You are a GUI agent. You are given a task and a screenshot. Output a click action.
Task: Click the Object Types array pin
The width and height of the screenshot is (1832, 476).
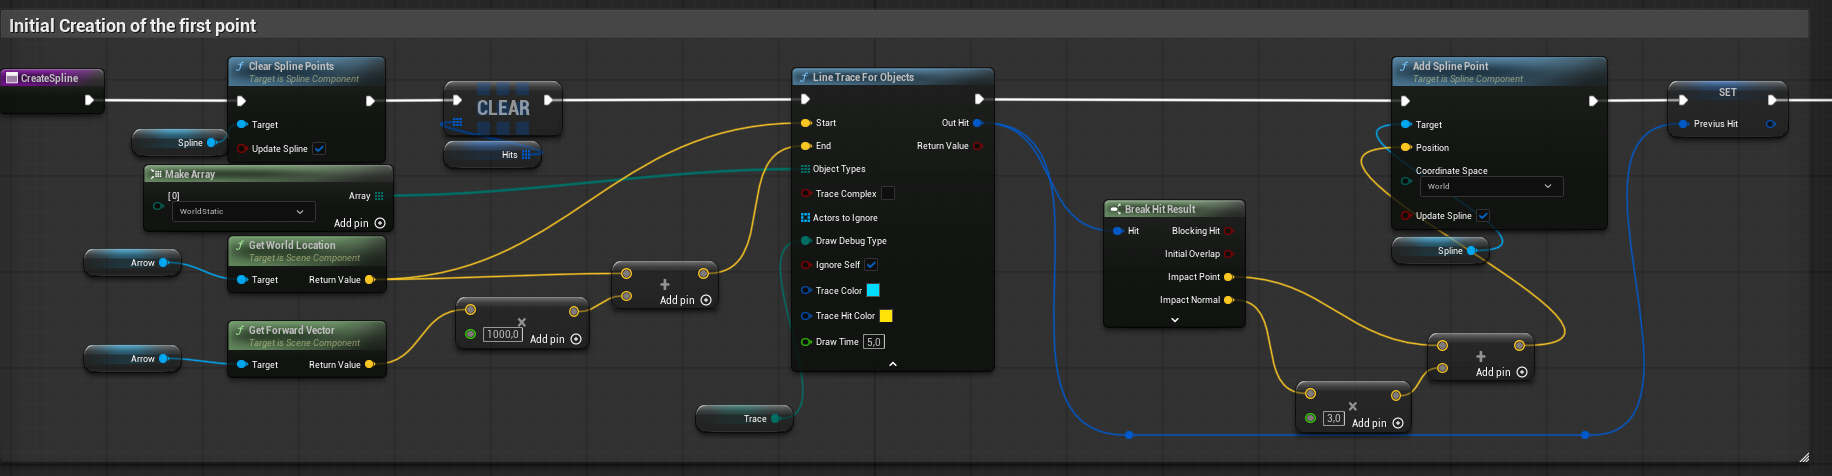(805, 169)
